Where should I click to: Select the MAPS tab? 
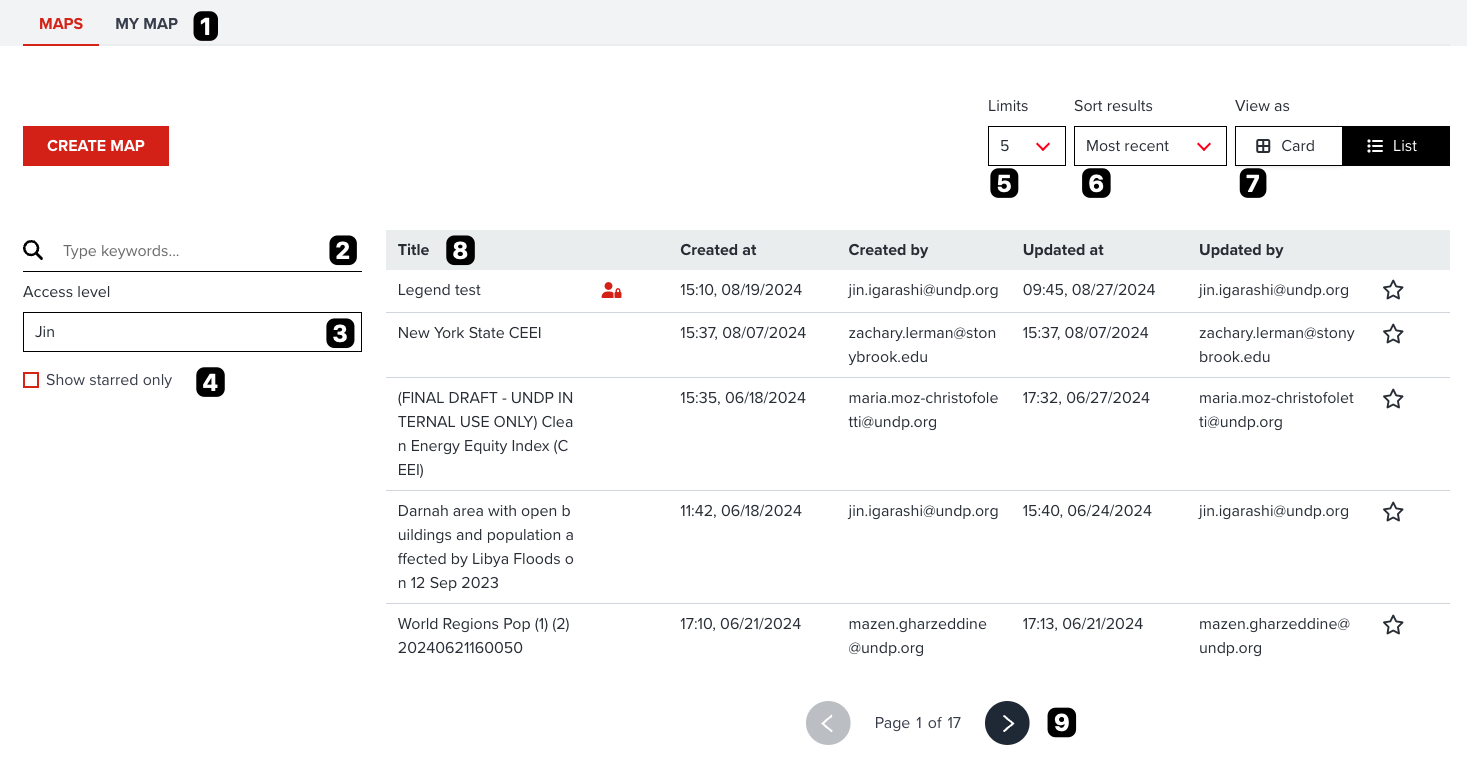pyautogui.click(x=60, y=23)
